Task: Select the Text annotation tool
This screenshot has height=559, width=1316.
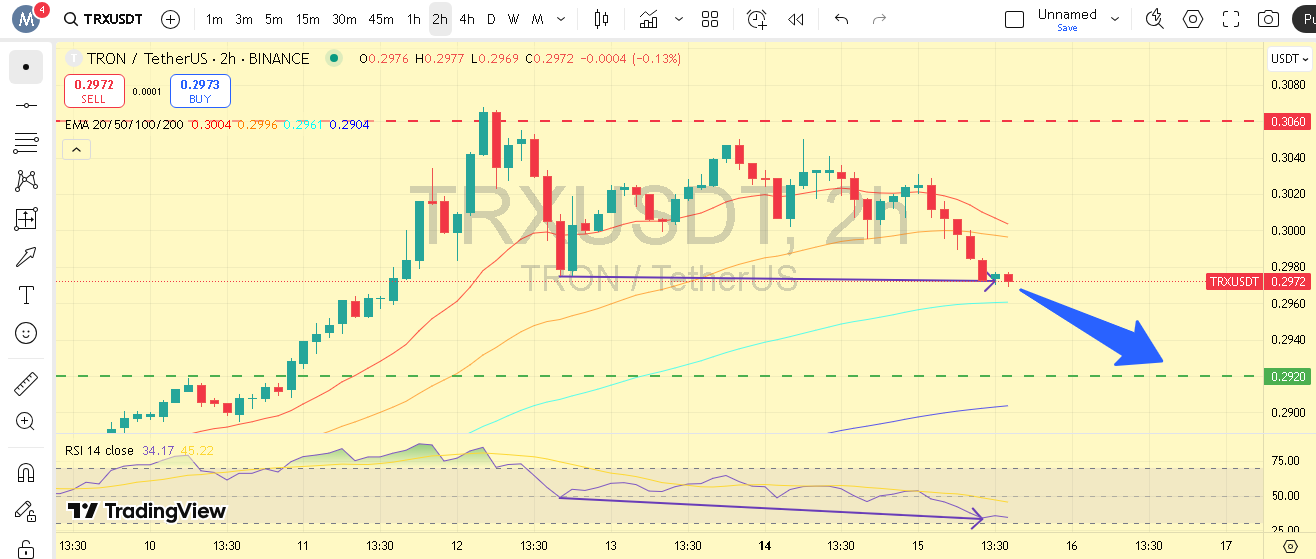Action: 26,295
